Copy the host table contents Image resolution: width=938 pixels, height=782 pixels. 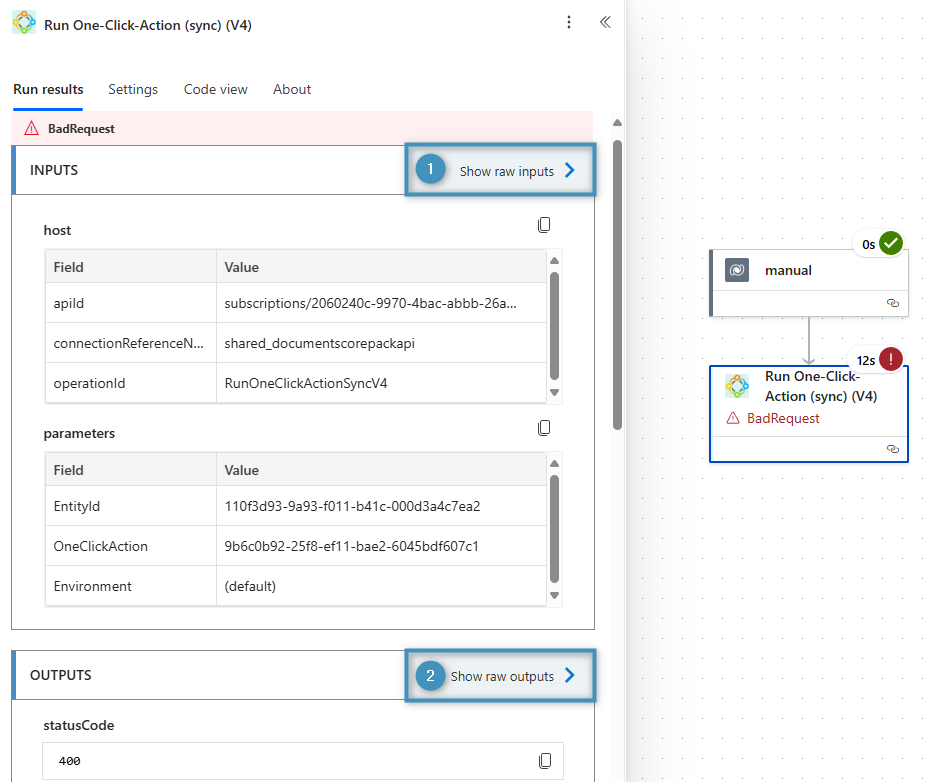pos(544,225)
